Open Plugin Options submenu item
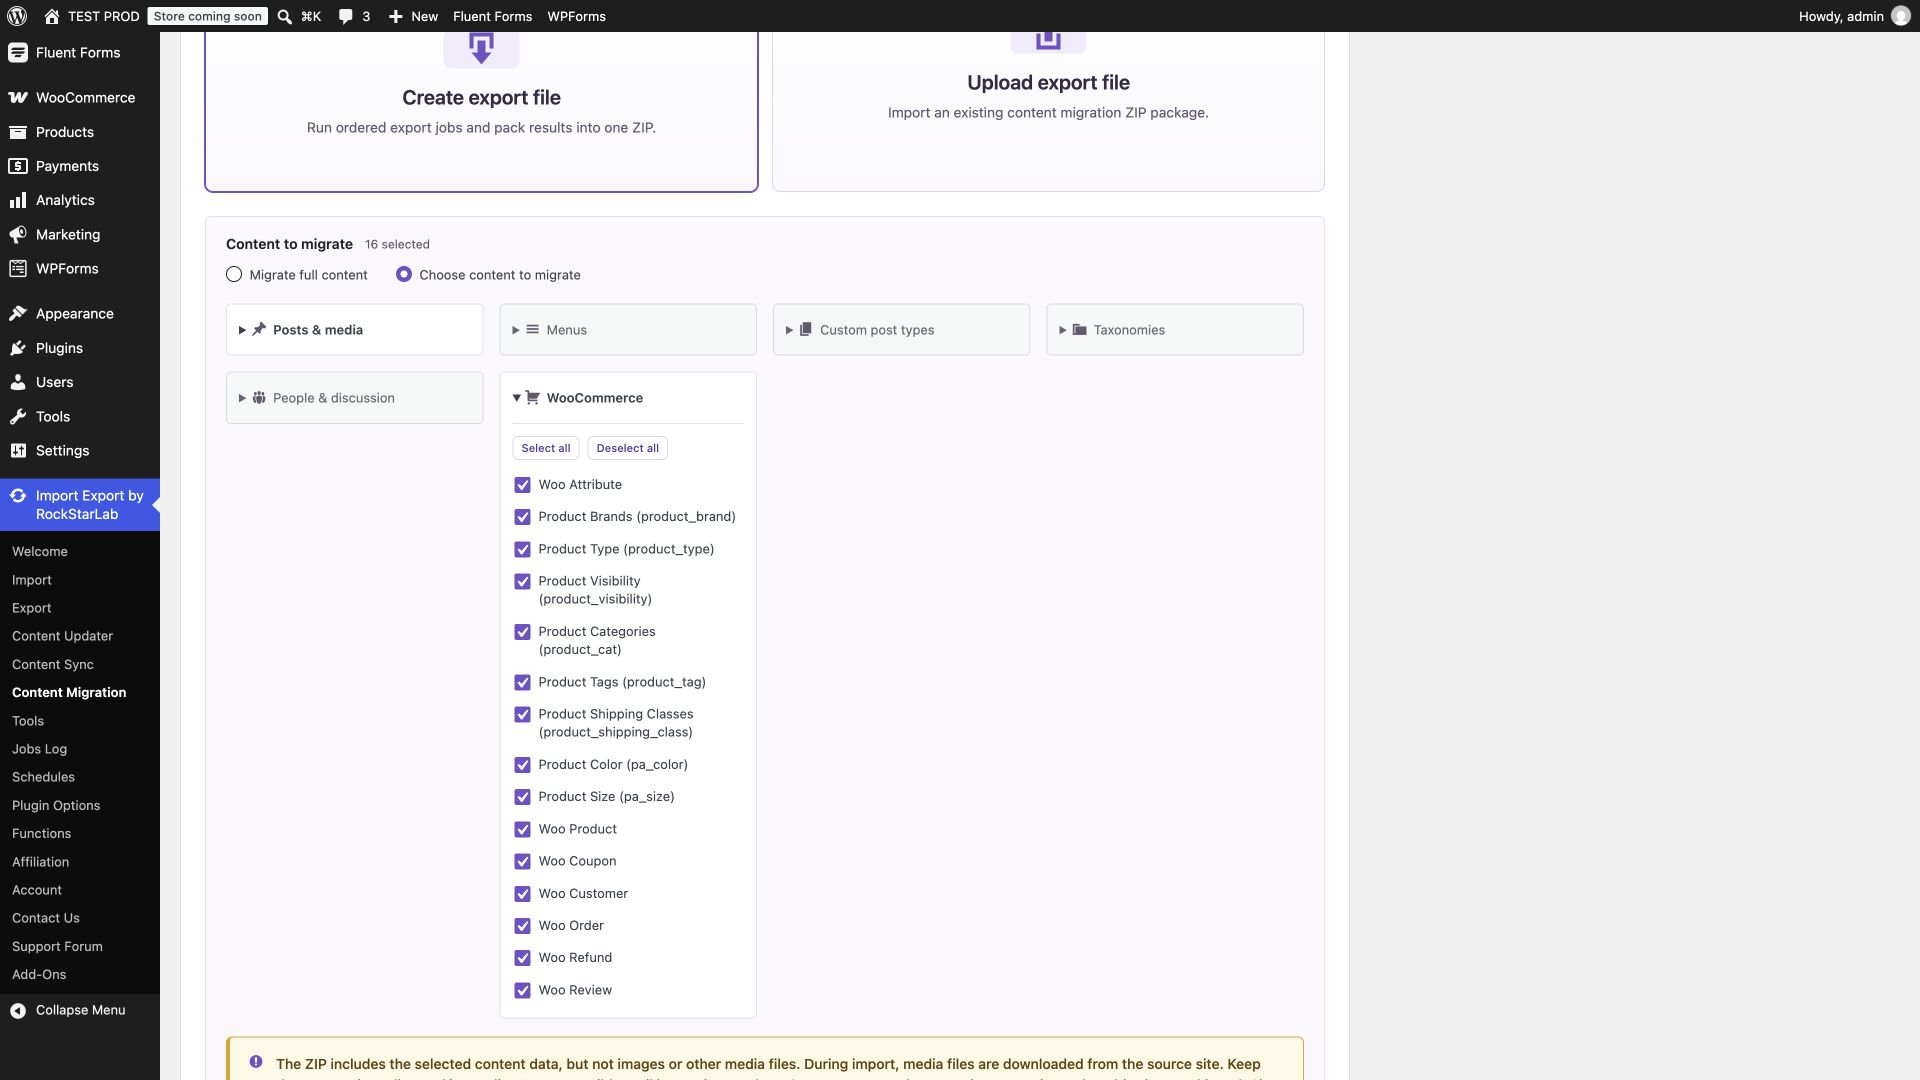Viewport: 1920px width, 1080px height. click(x=56, y=805)
